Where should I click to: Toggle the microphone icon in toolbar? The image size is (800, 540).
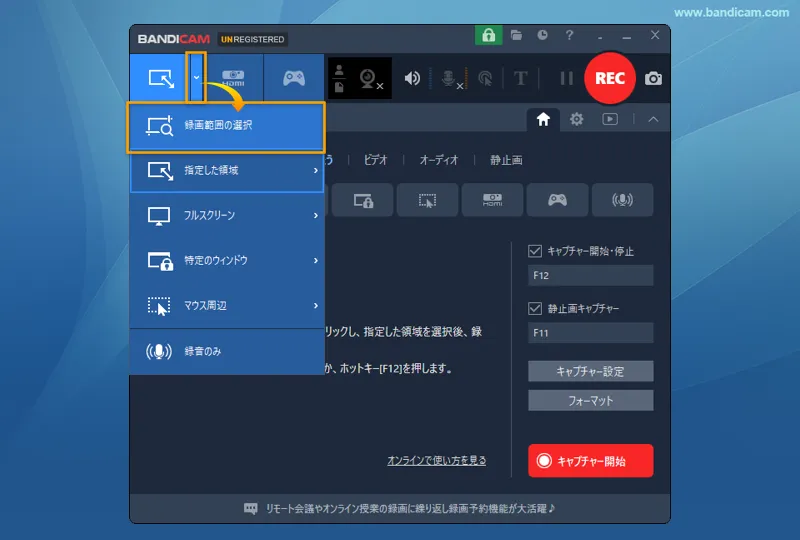[x=451, y=79]
